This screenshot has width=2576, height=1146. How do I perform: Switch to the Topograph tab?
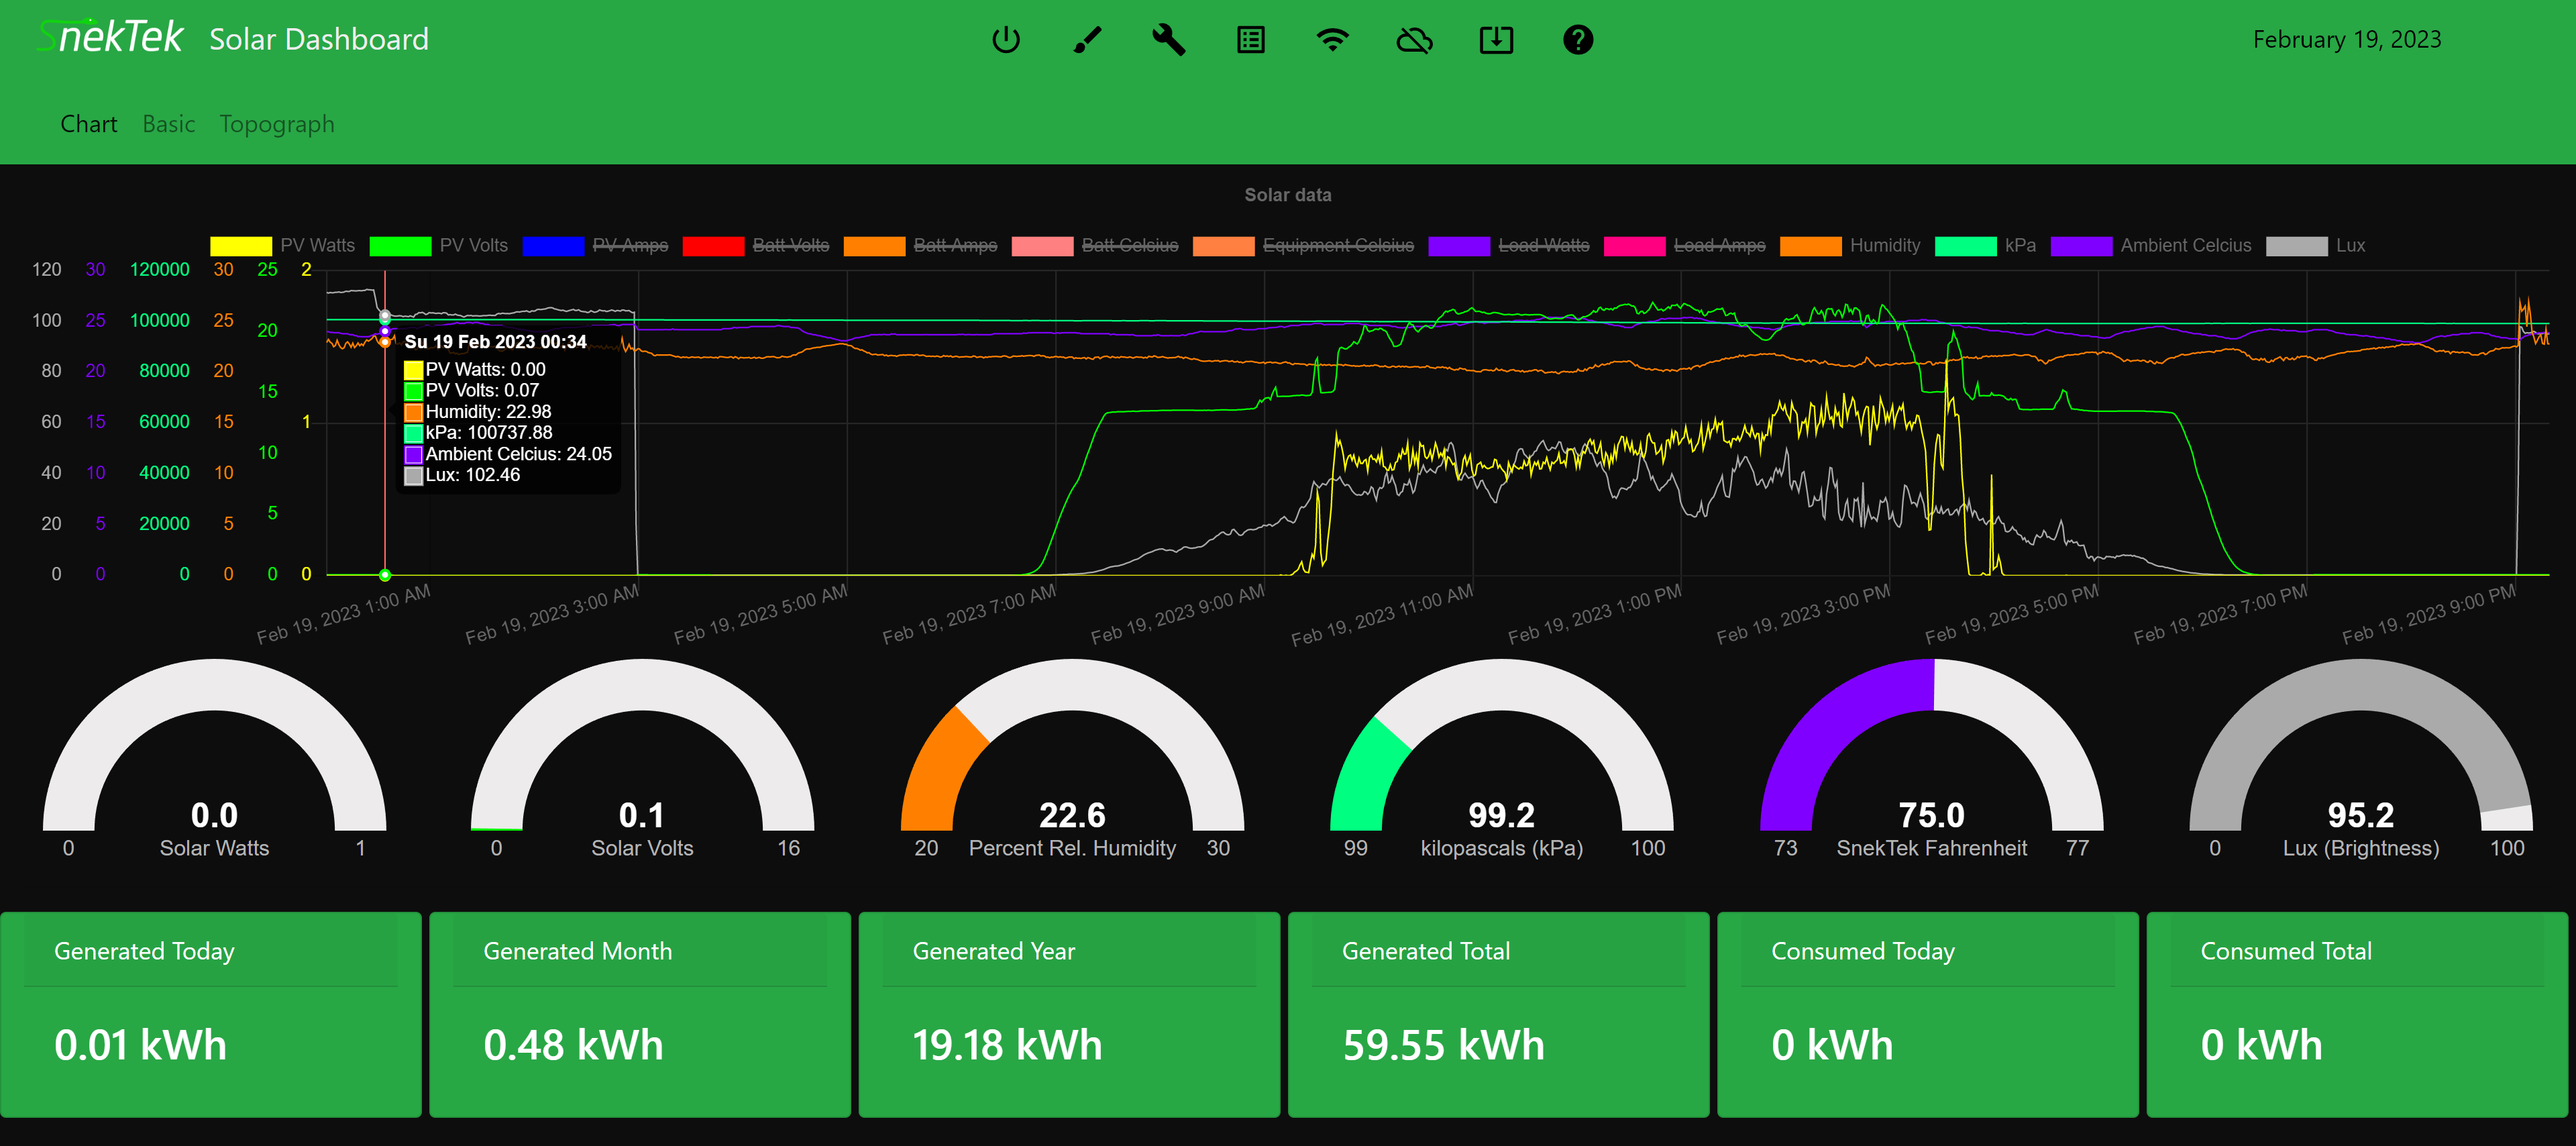pyautogui.click(x=277, y=124)
